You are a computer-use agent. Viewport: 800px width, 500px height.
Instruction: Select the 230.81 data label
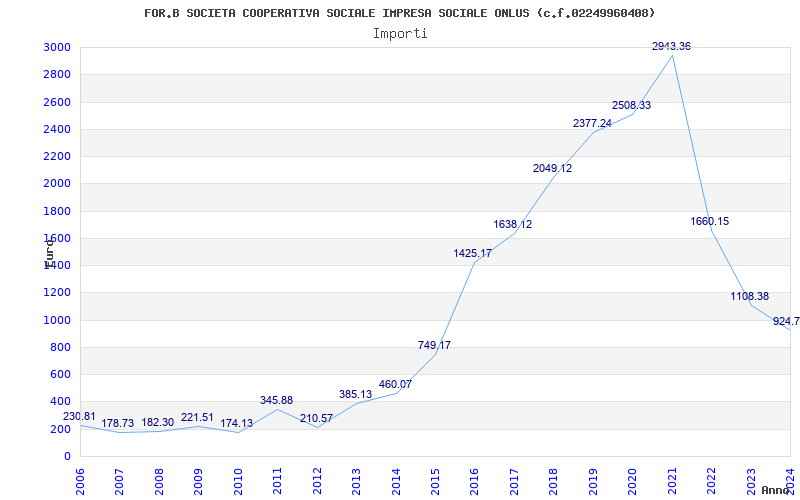coord(79,416)
